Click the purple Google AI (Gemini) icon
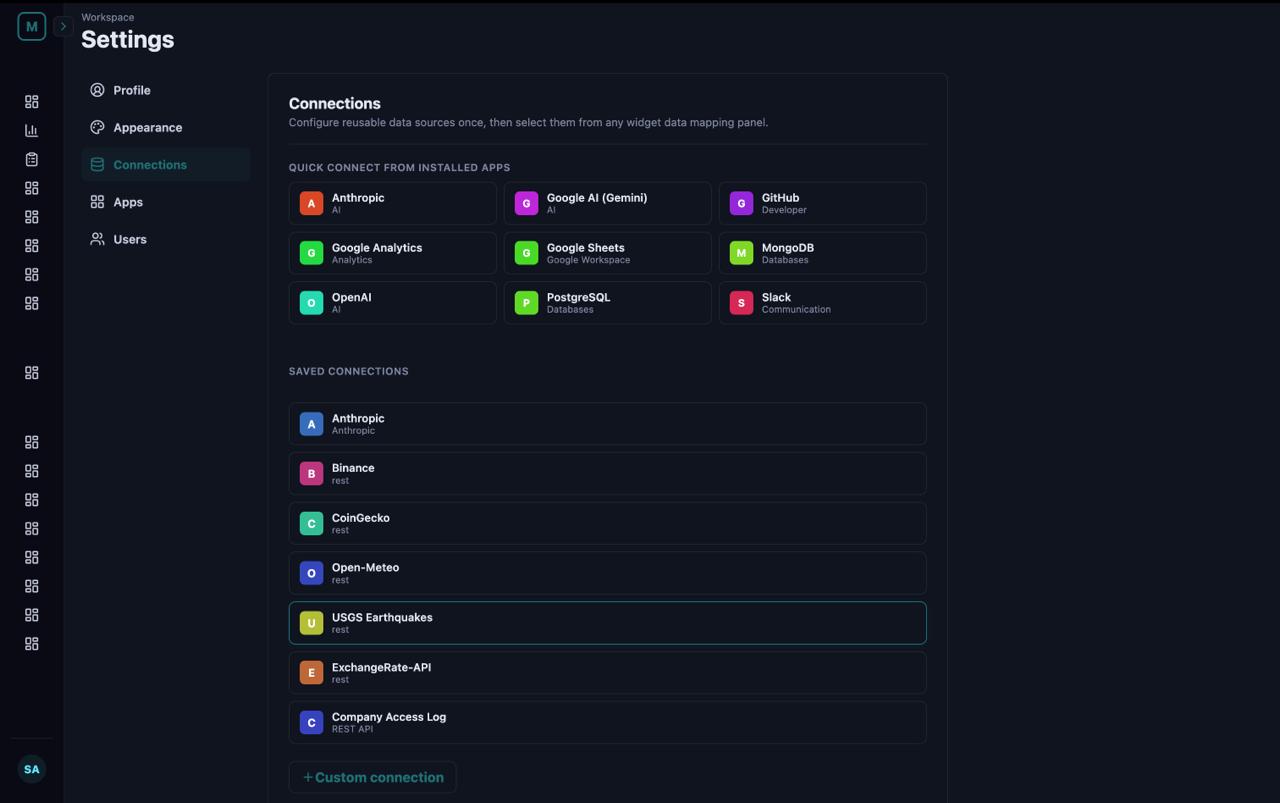1280x803 pixels. (x=526, y=203)
